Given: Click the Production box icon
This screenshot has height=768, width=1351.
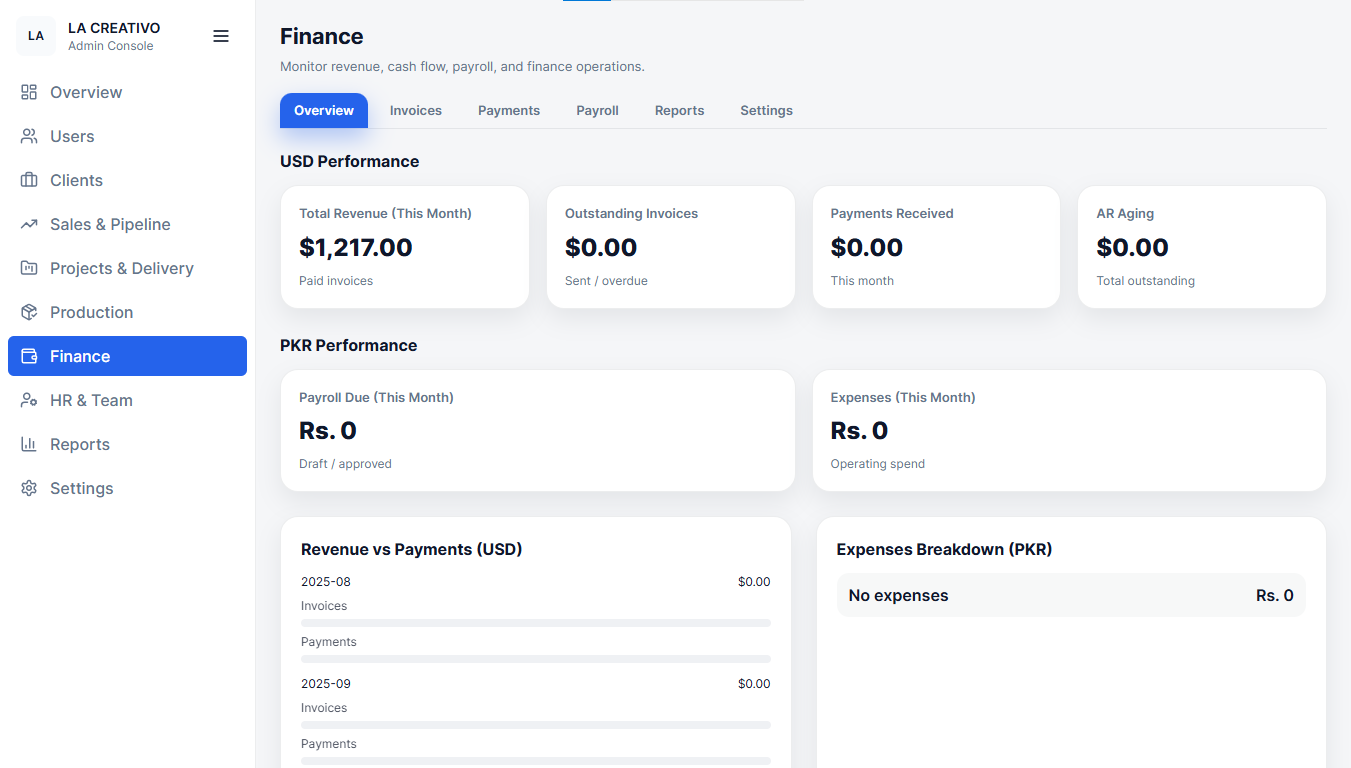Looking at the screenshot, I should click(29, 312).
